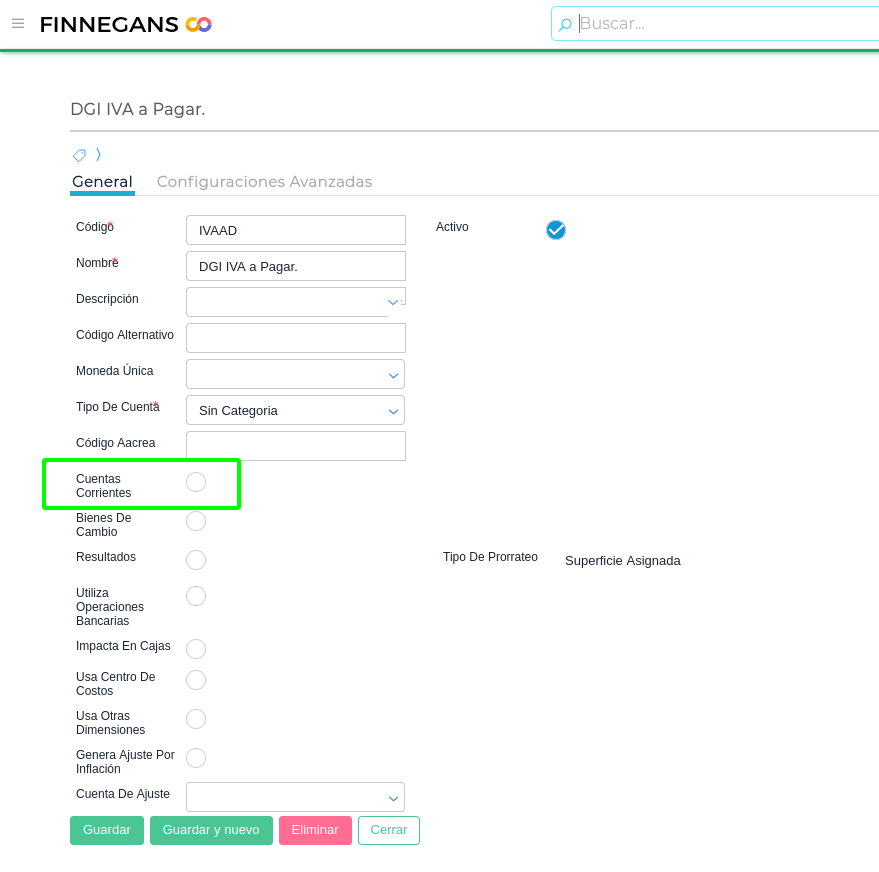The image size is (879, 872).
Task: Click the Eliminar button
Action: coord(315,830)
